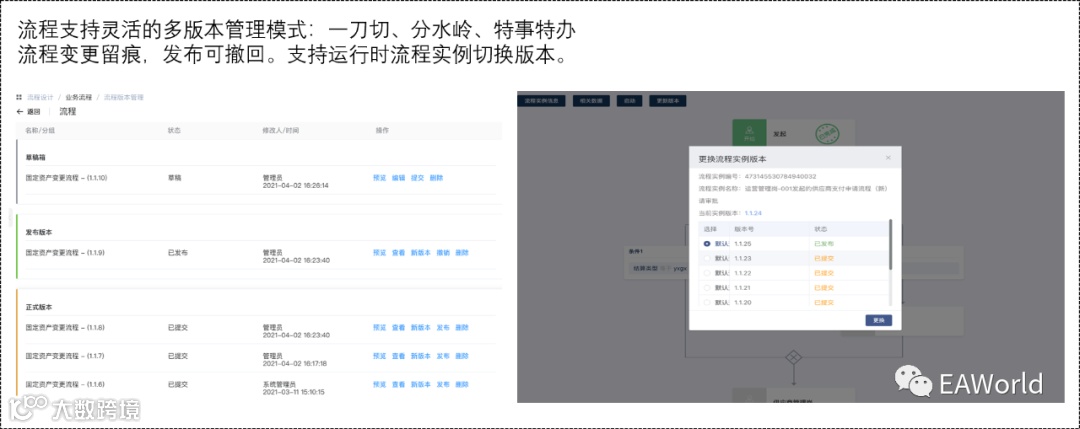Click 发布 for version 1.1.8
The width and height of the screenshot is (1080, 429).
[443, 328]
